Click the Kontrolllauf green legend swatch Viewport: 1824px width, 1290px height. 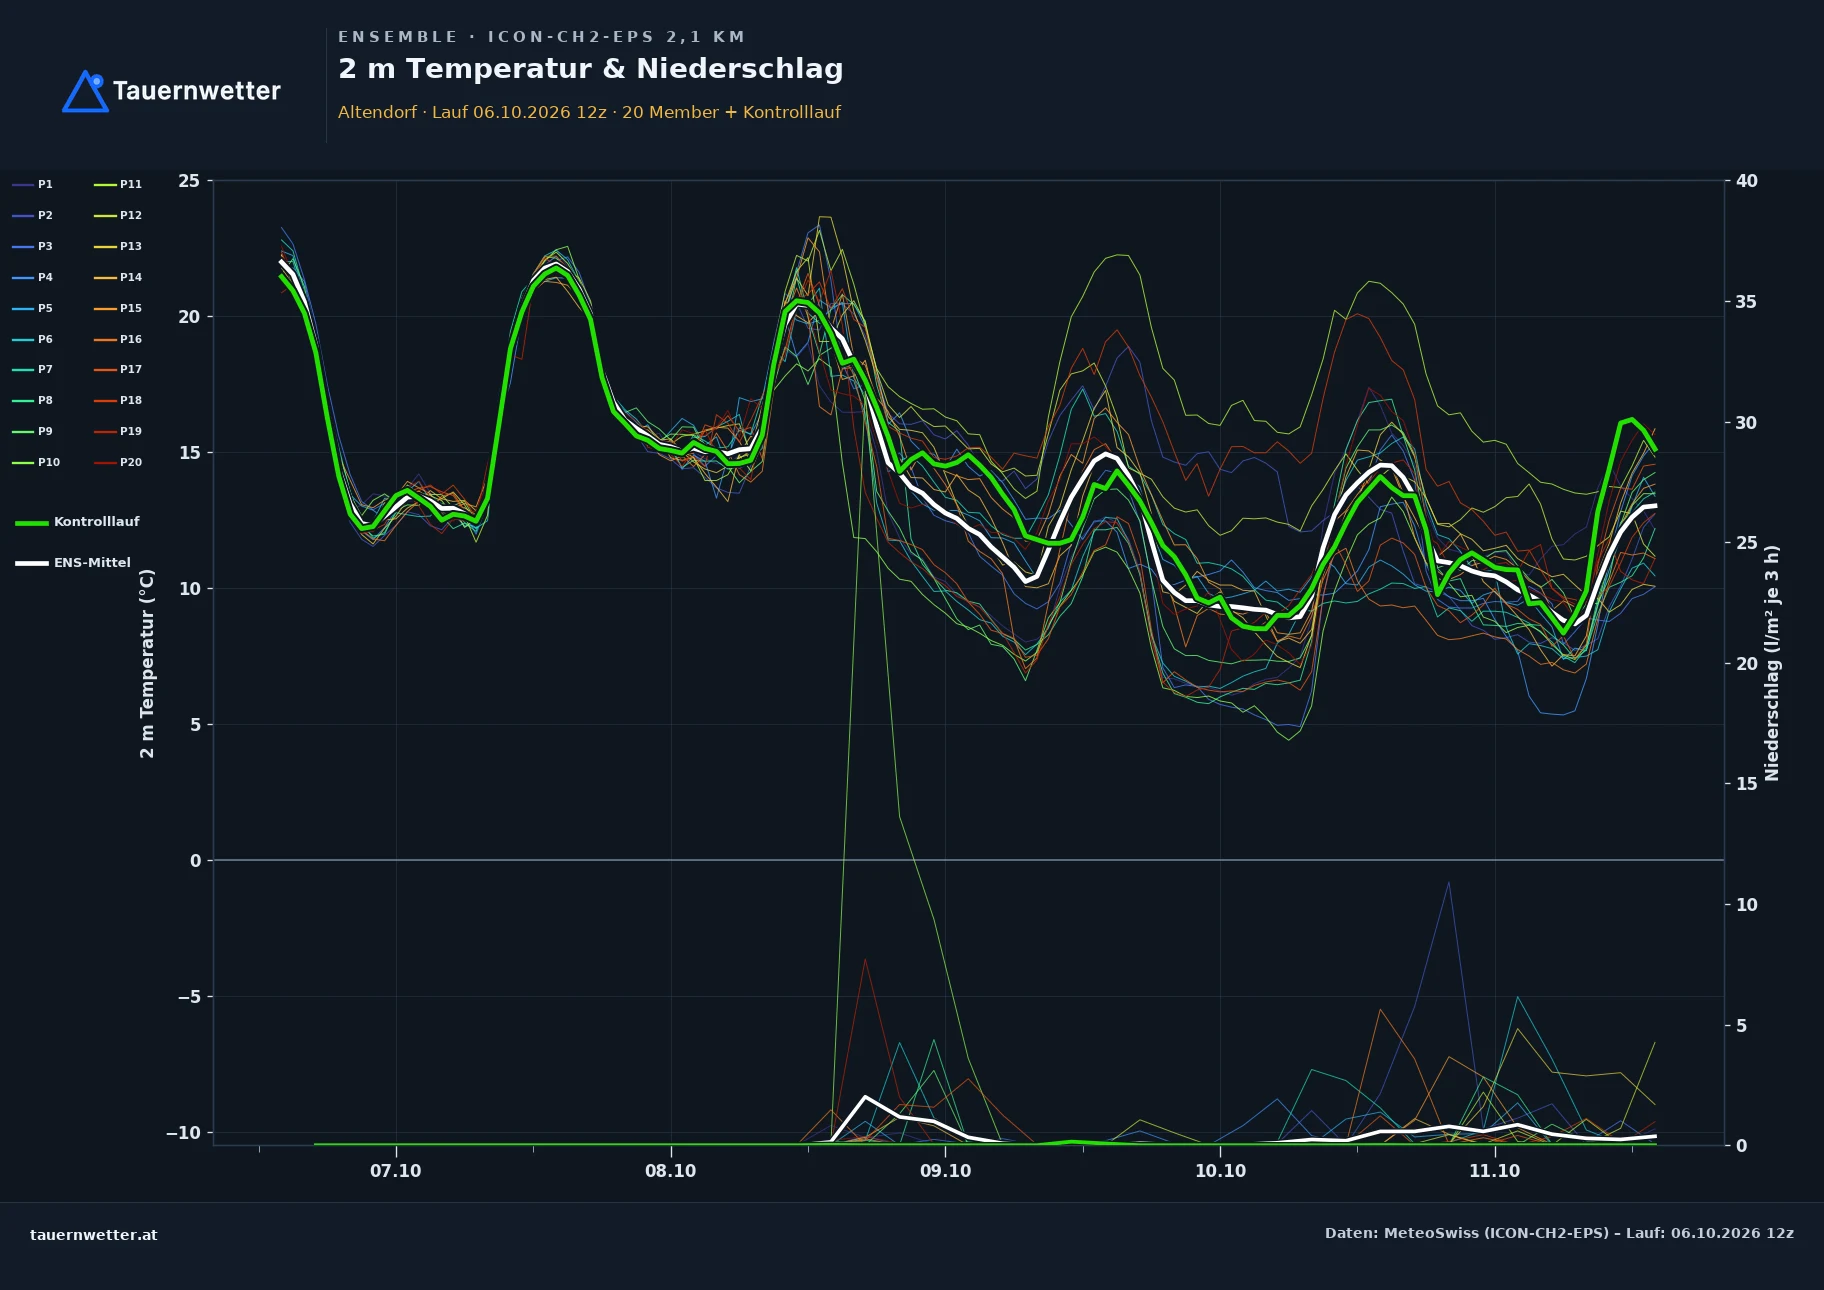pos(32,522)
